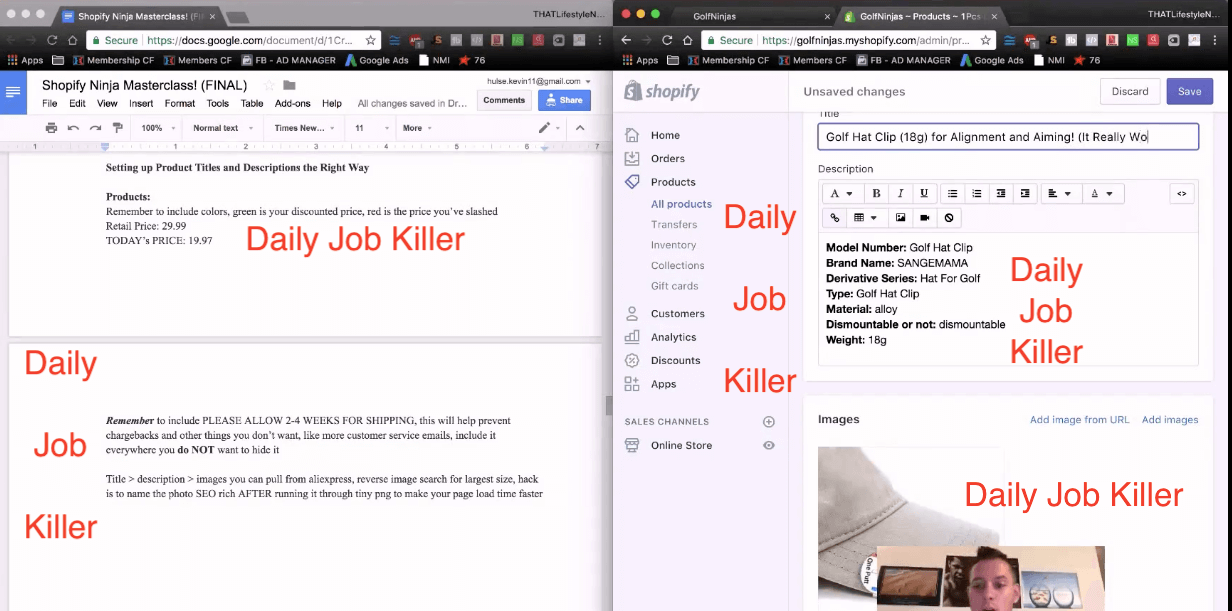Open the Format menu in Google Docs
The height and width of the screenshot is (611, 1232).
point(180,103)
